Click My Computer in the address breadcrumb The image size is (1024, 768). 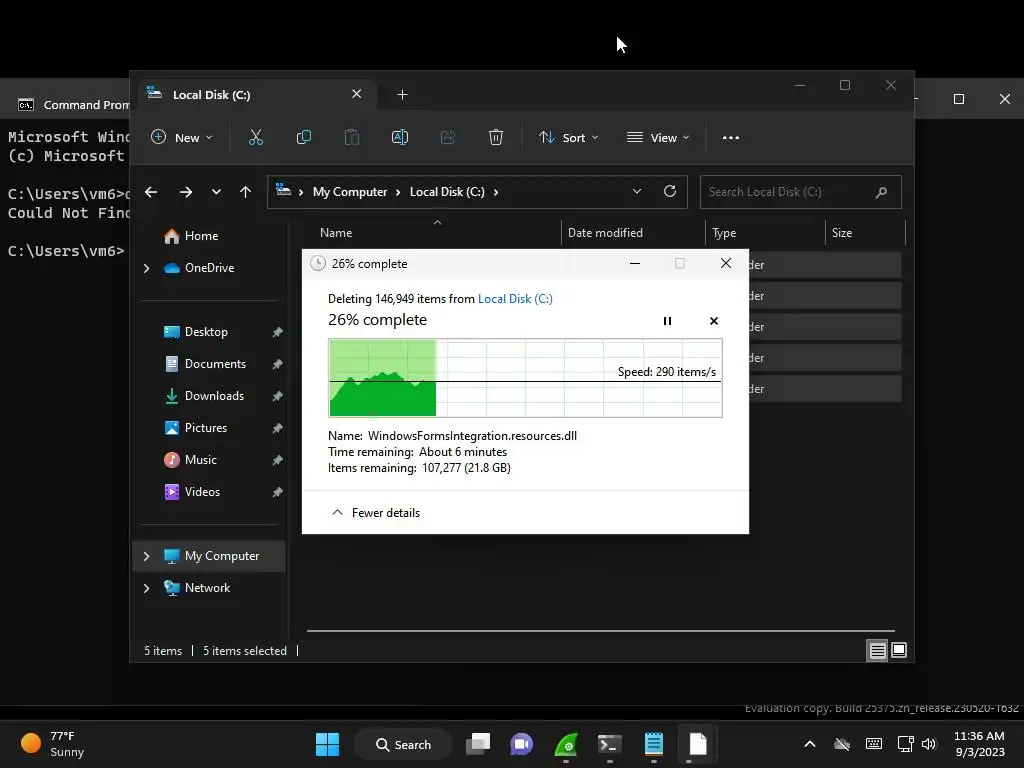coord(350,192)
